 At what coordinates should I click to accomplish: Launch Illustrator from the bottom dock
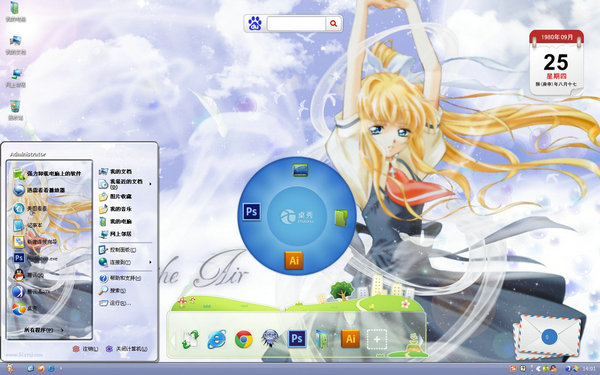350,339
